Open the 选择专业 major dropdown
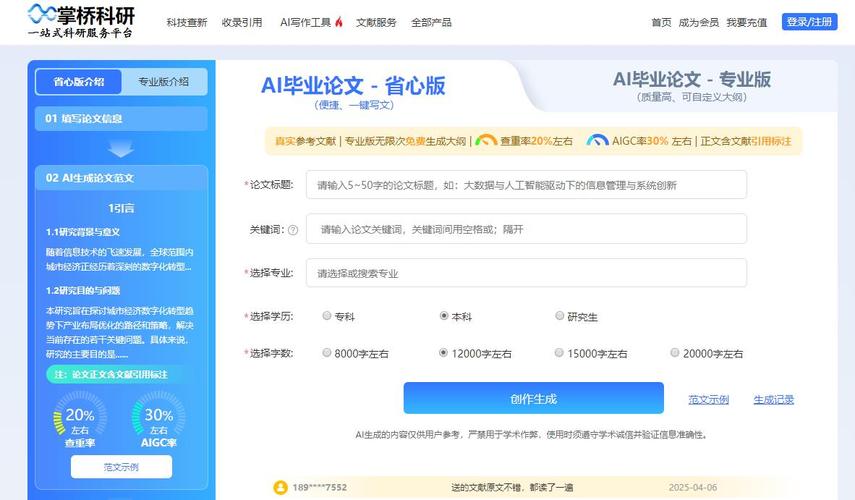Screen dimensions: 855x500 pyautogui.click(x=526, y=273)
